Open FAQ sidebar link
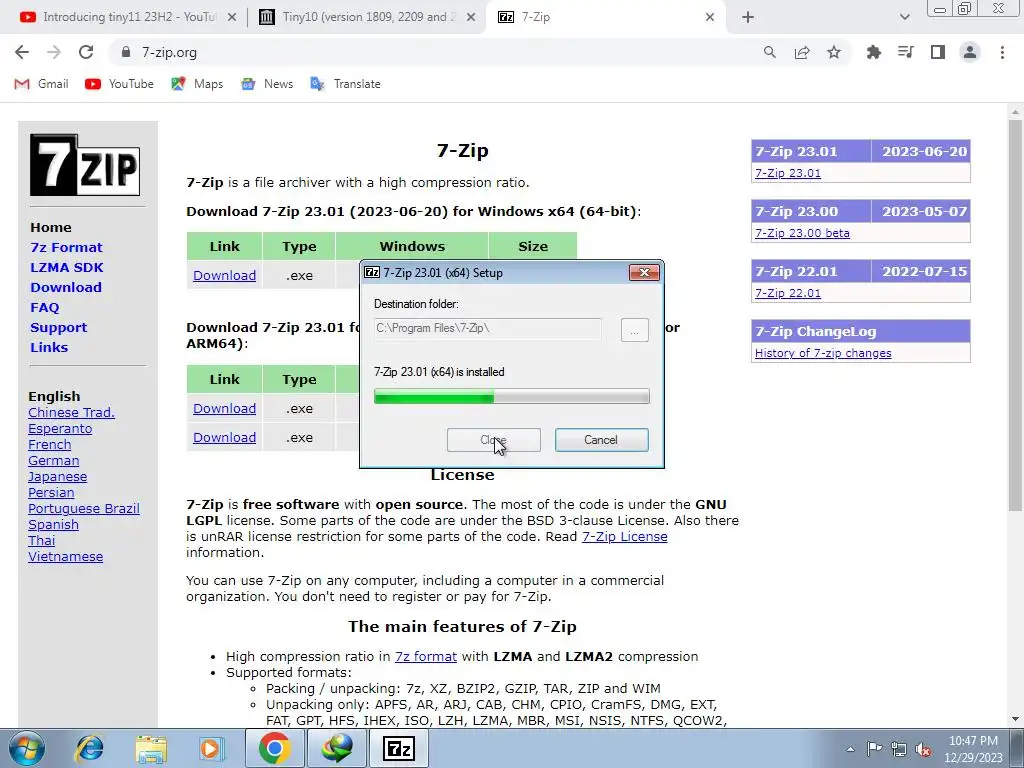Screen dimensions: 1024x768 point(44,308)
